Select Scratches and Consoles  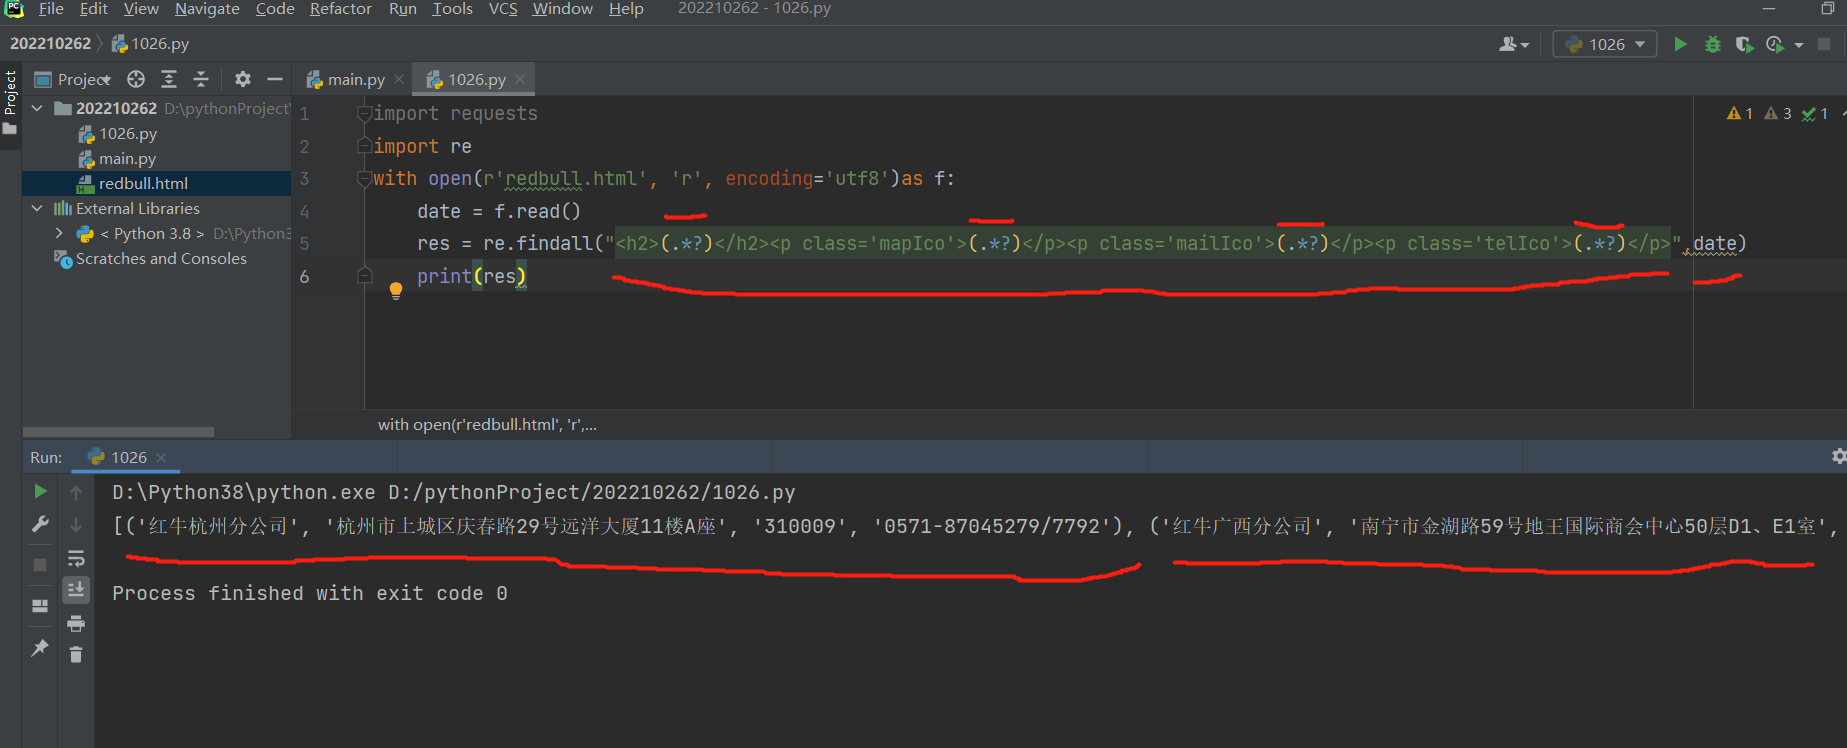click(x=161, y=258)
